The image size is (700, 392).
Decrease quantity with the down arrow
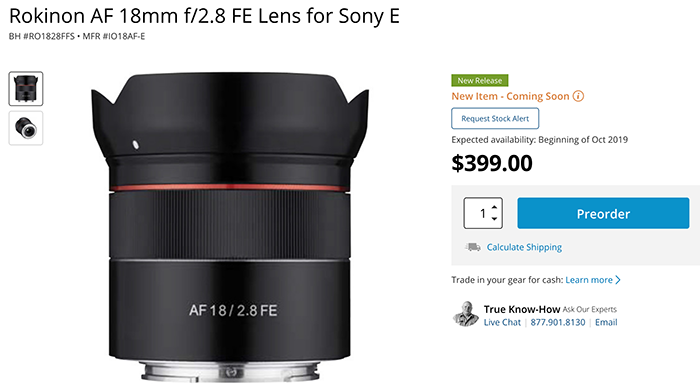coord(494,218)
